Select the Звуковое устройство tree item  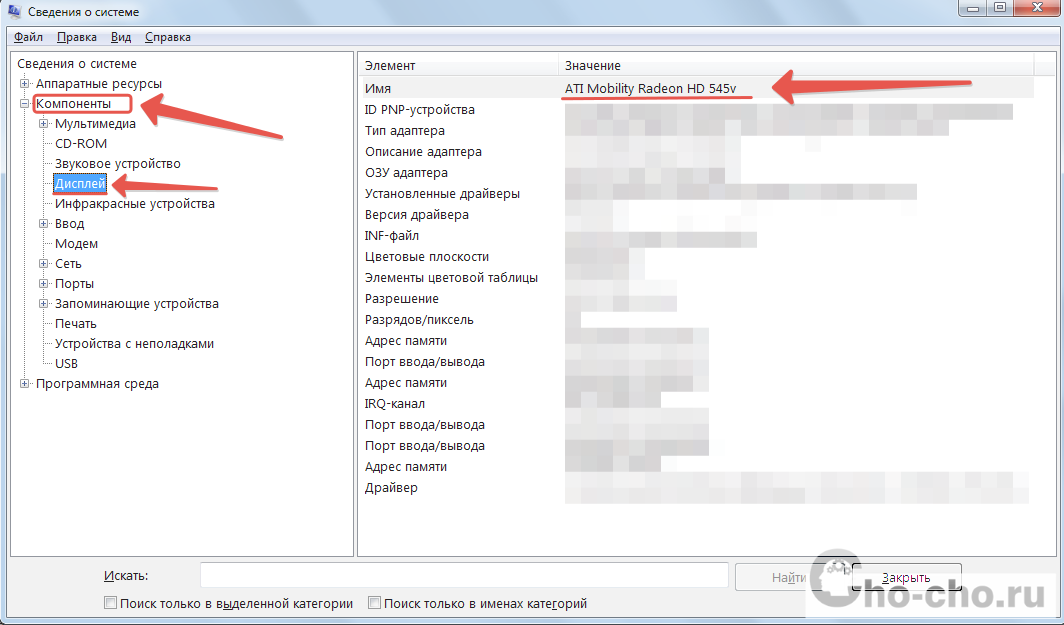(117, 164)
